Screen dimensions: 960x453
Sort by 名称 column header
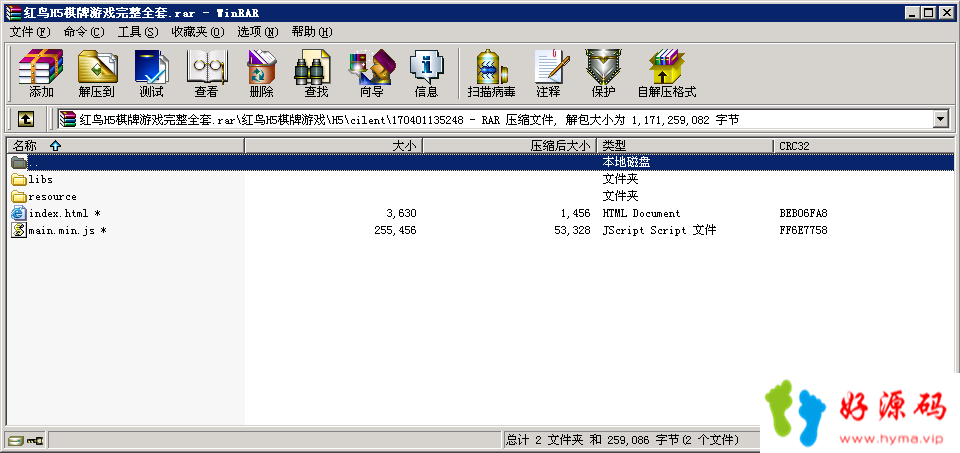point(126,146)
